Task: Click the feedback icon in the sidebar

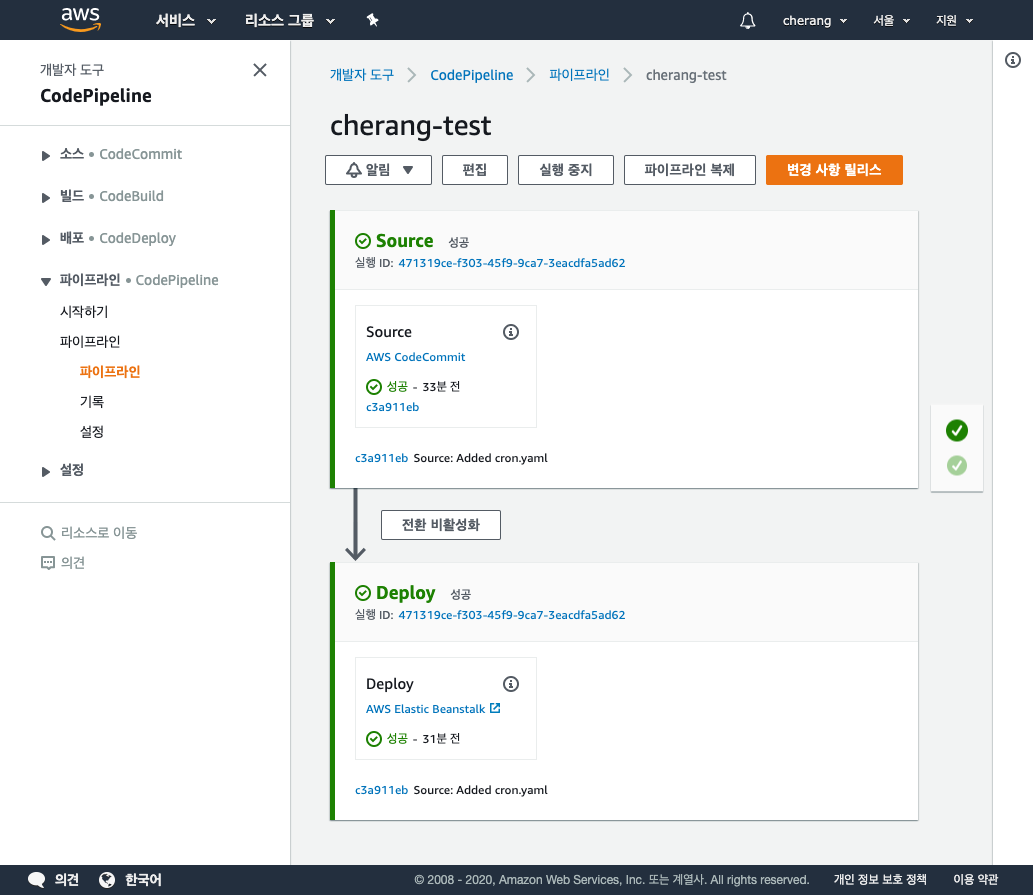Action: [47, 562]
